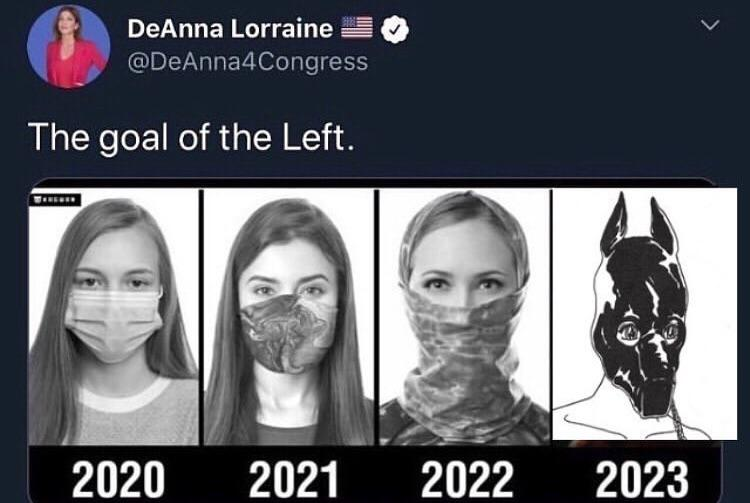The height and width of the screenshot is (503, 750).
Task: Click the marbled cloth mask in 2021 photo
Action: tap(288, 333)
